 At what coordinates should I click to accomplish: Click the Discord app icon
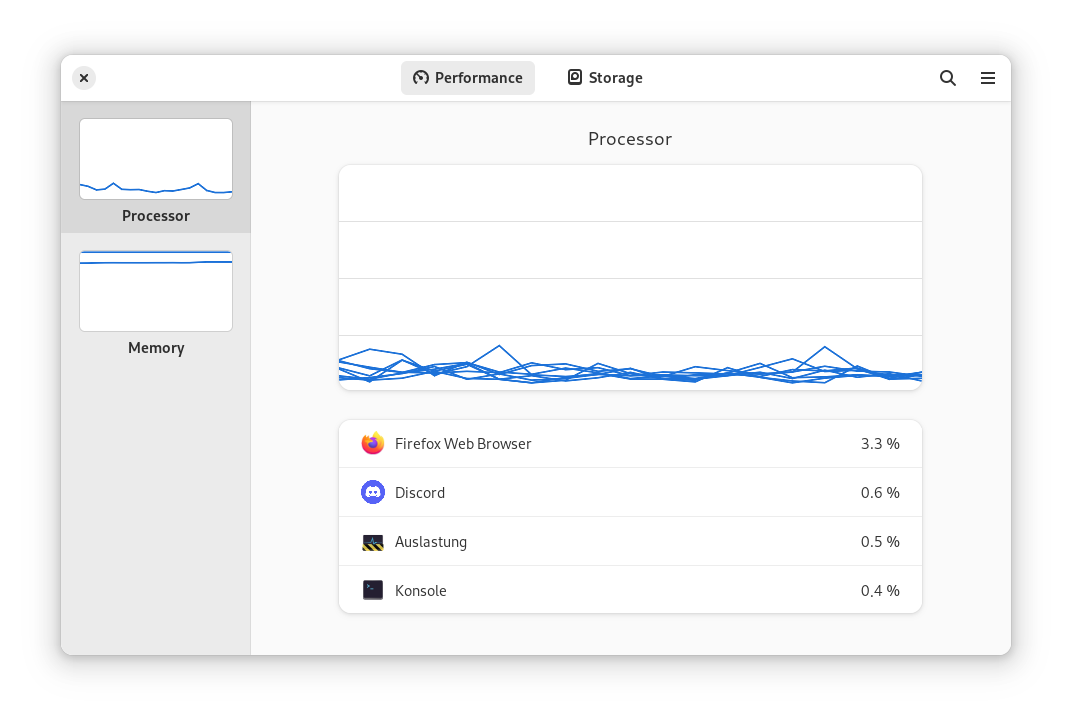373,492
